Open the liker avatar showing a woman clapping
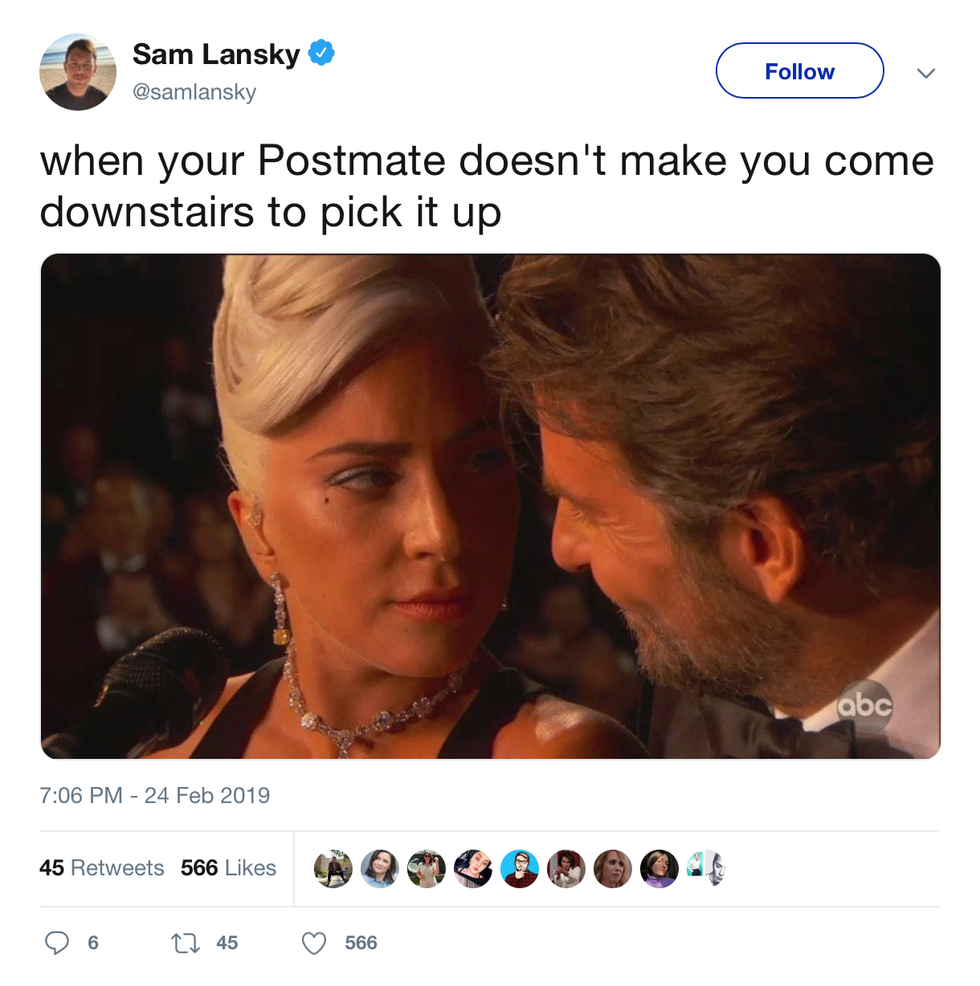The image size is (980, 986). pos(566,868)
